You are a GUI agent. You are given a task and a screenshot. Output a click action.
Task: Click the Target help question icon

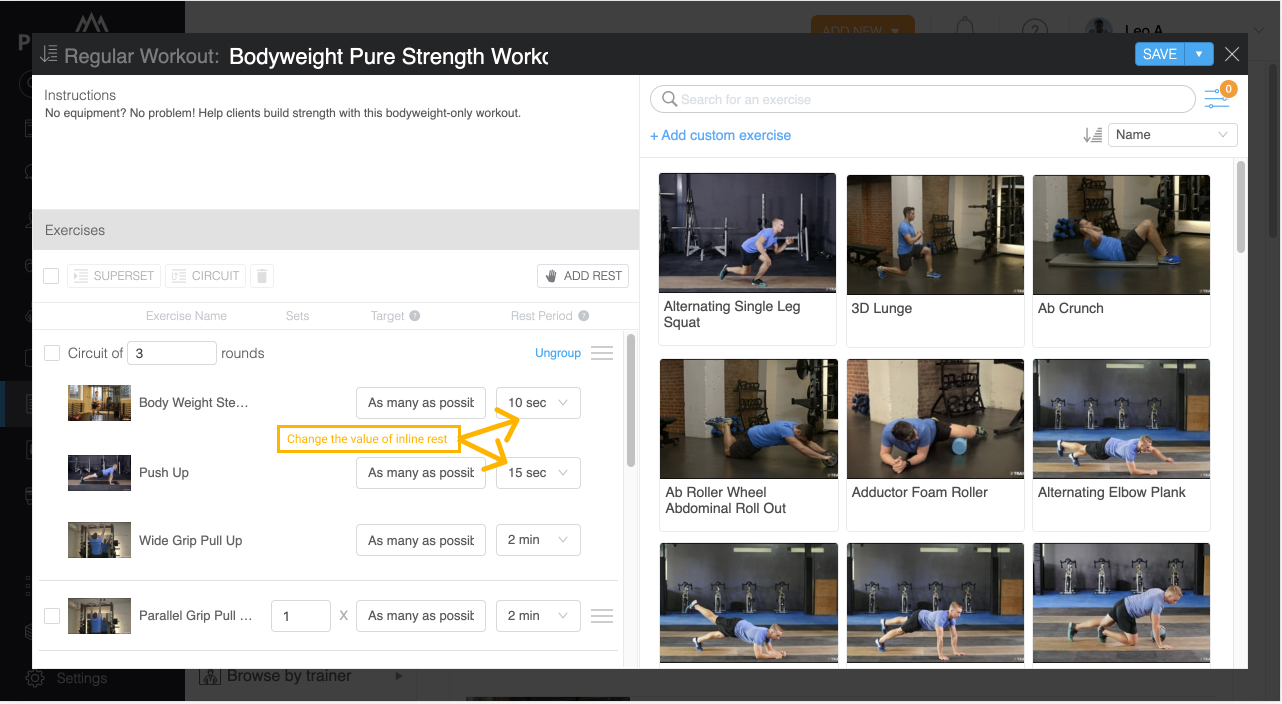415,316
